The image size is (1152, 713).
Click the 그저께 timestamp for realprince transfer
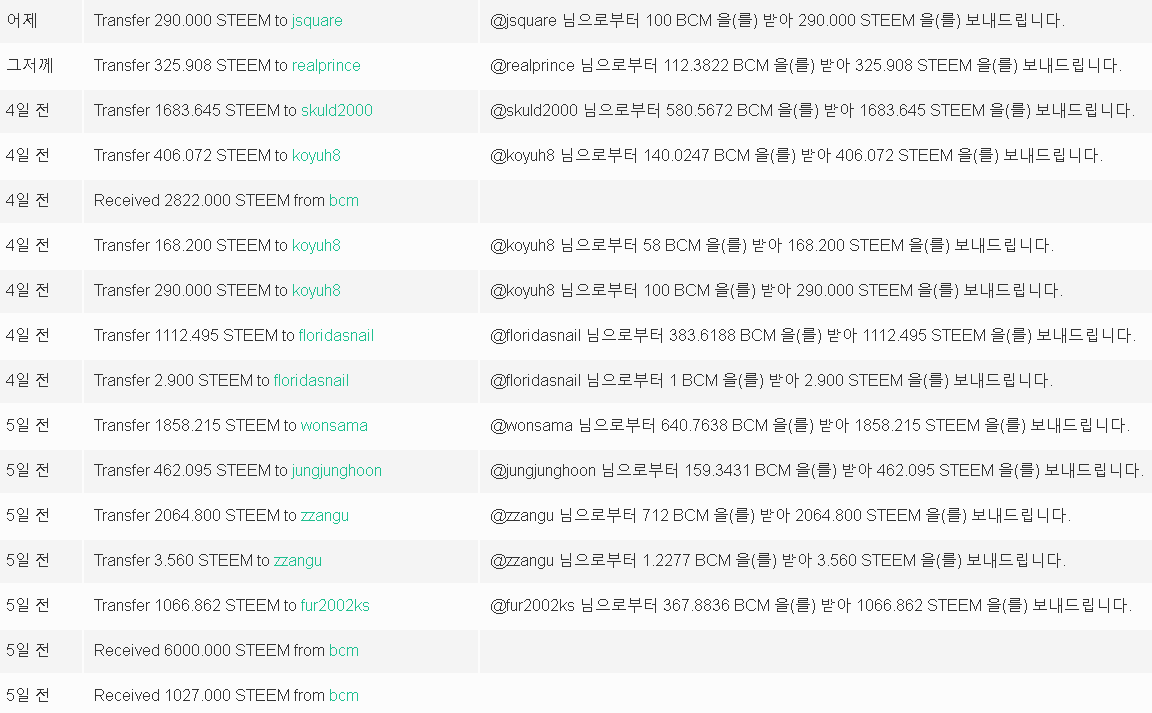tap(30, 65)
